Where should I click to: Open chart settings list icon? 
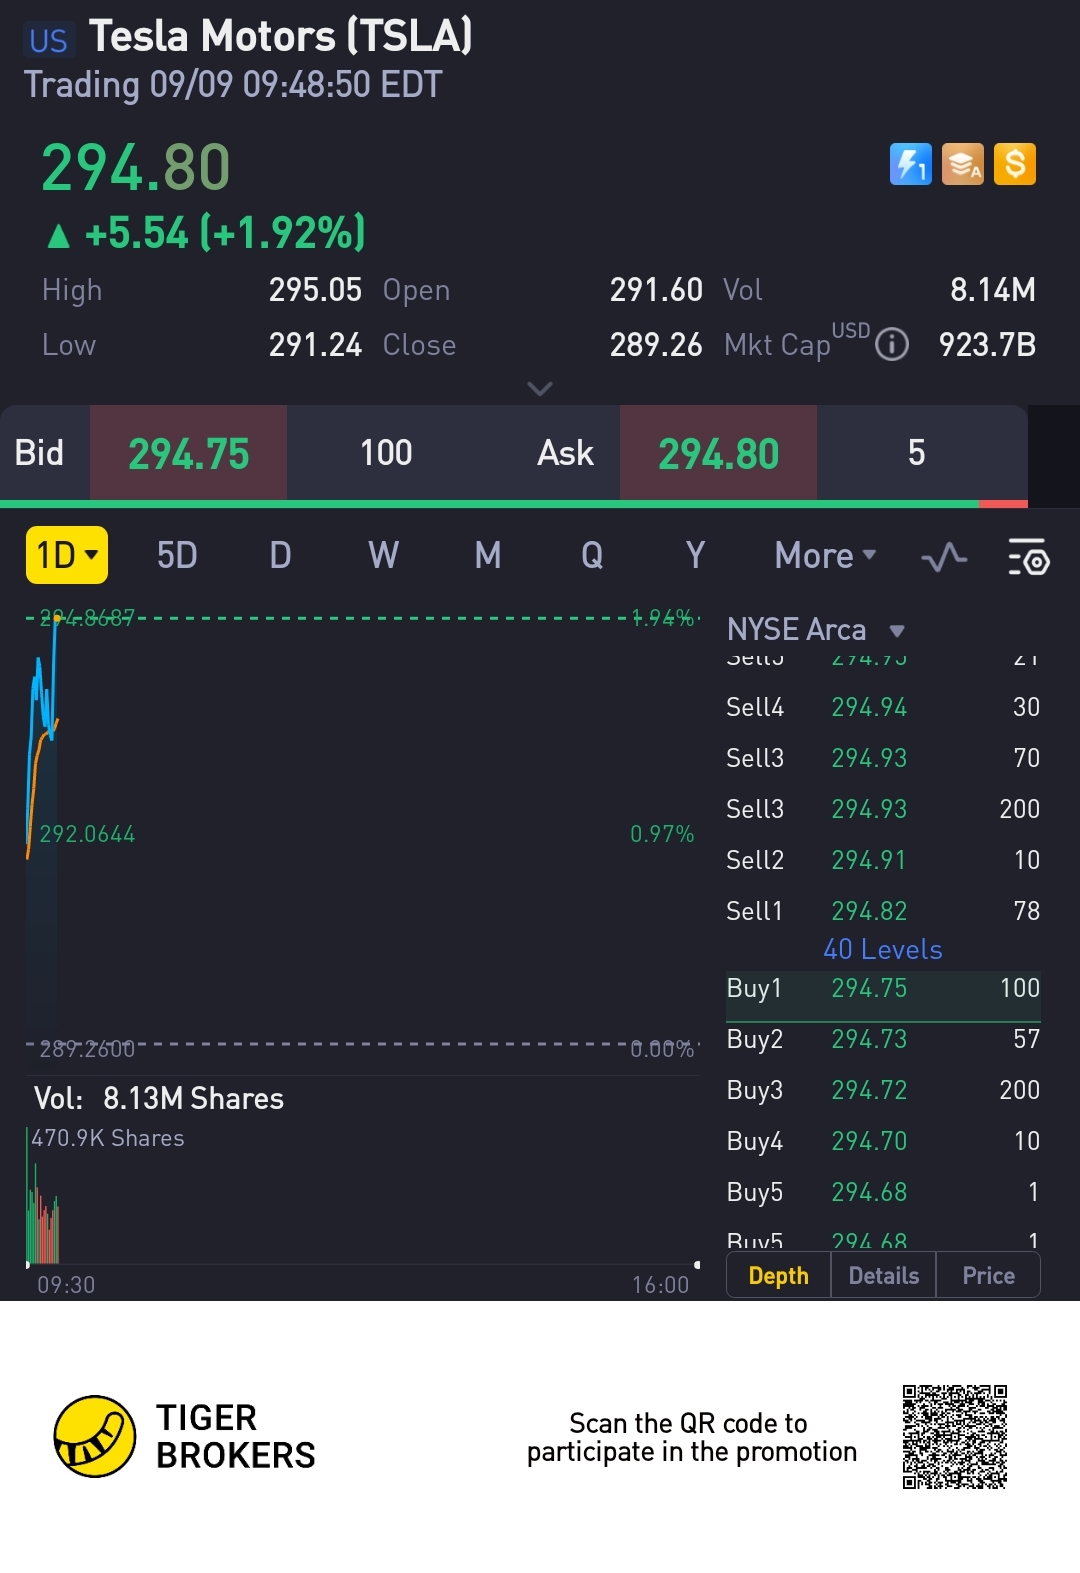1027,556
